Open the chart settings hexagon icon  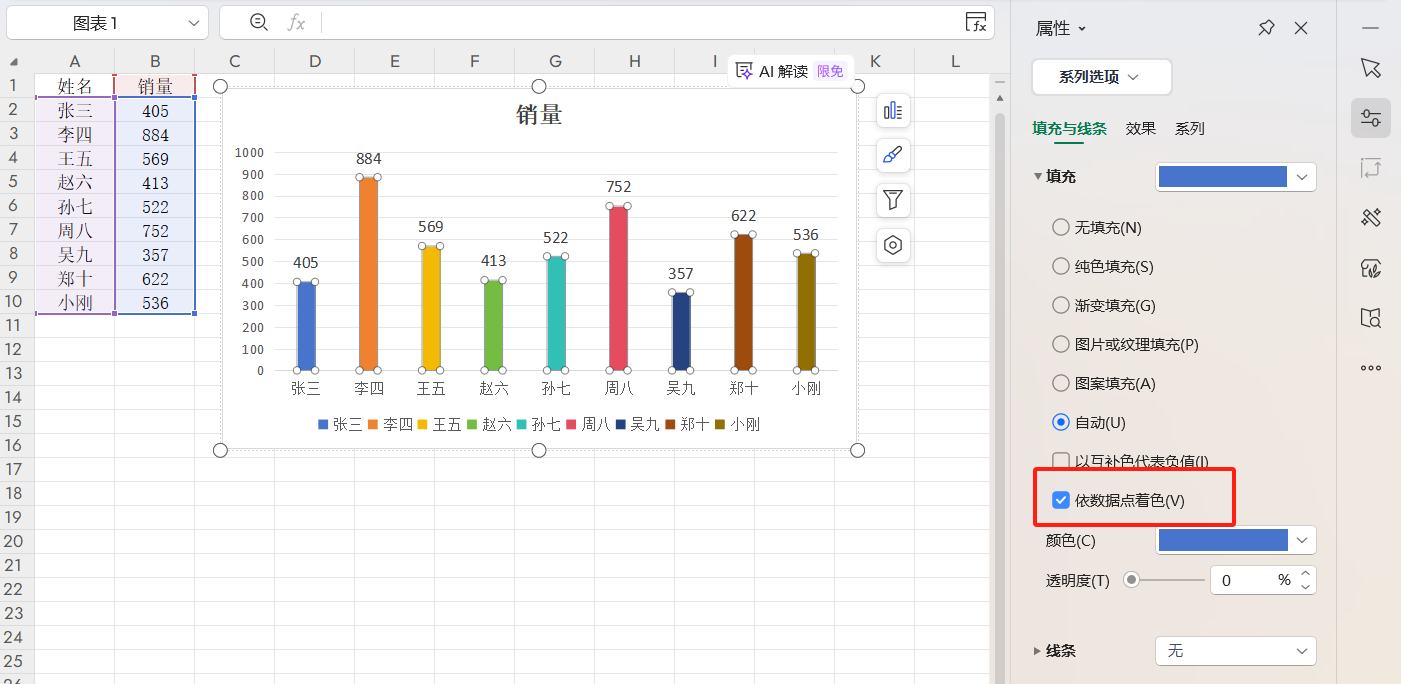pos(893,245)
